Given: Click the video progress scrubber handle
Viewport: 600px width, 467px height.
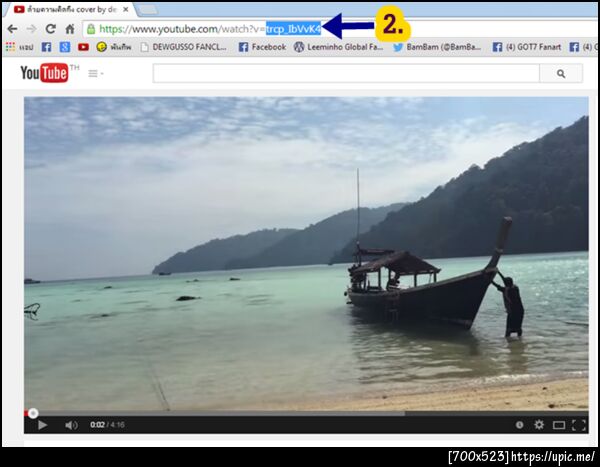Looking at the screenshot, I should [33, 413].
